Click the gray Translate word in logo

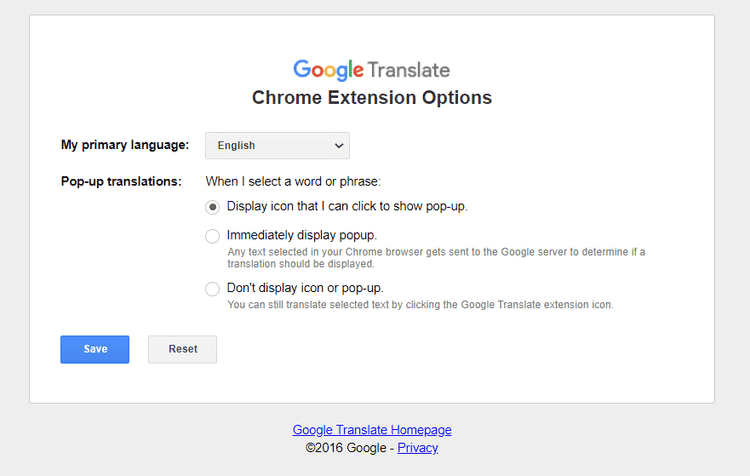point(409,70)
